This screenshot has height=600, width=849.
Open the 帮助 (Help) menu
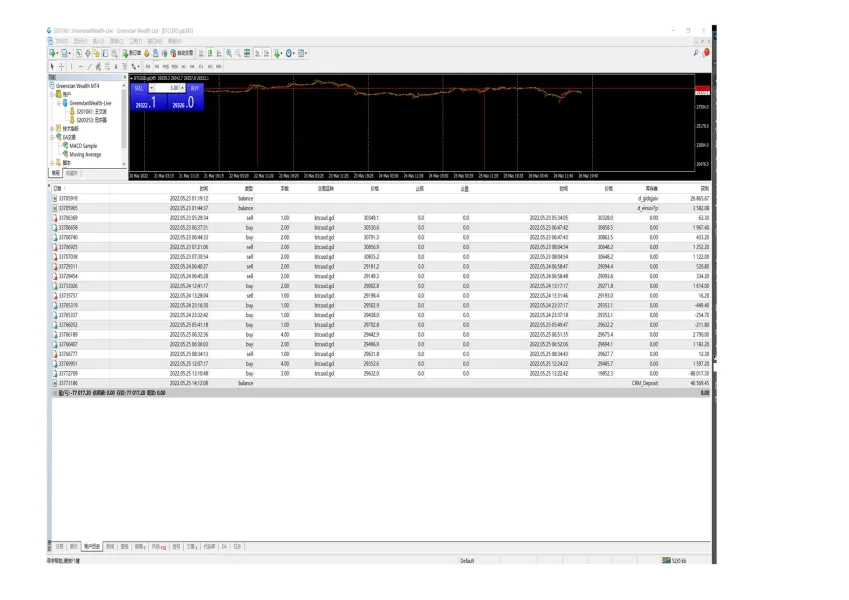point(175,41)
